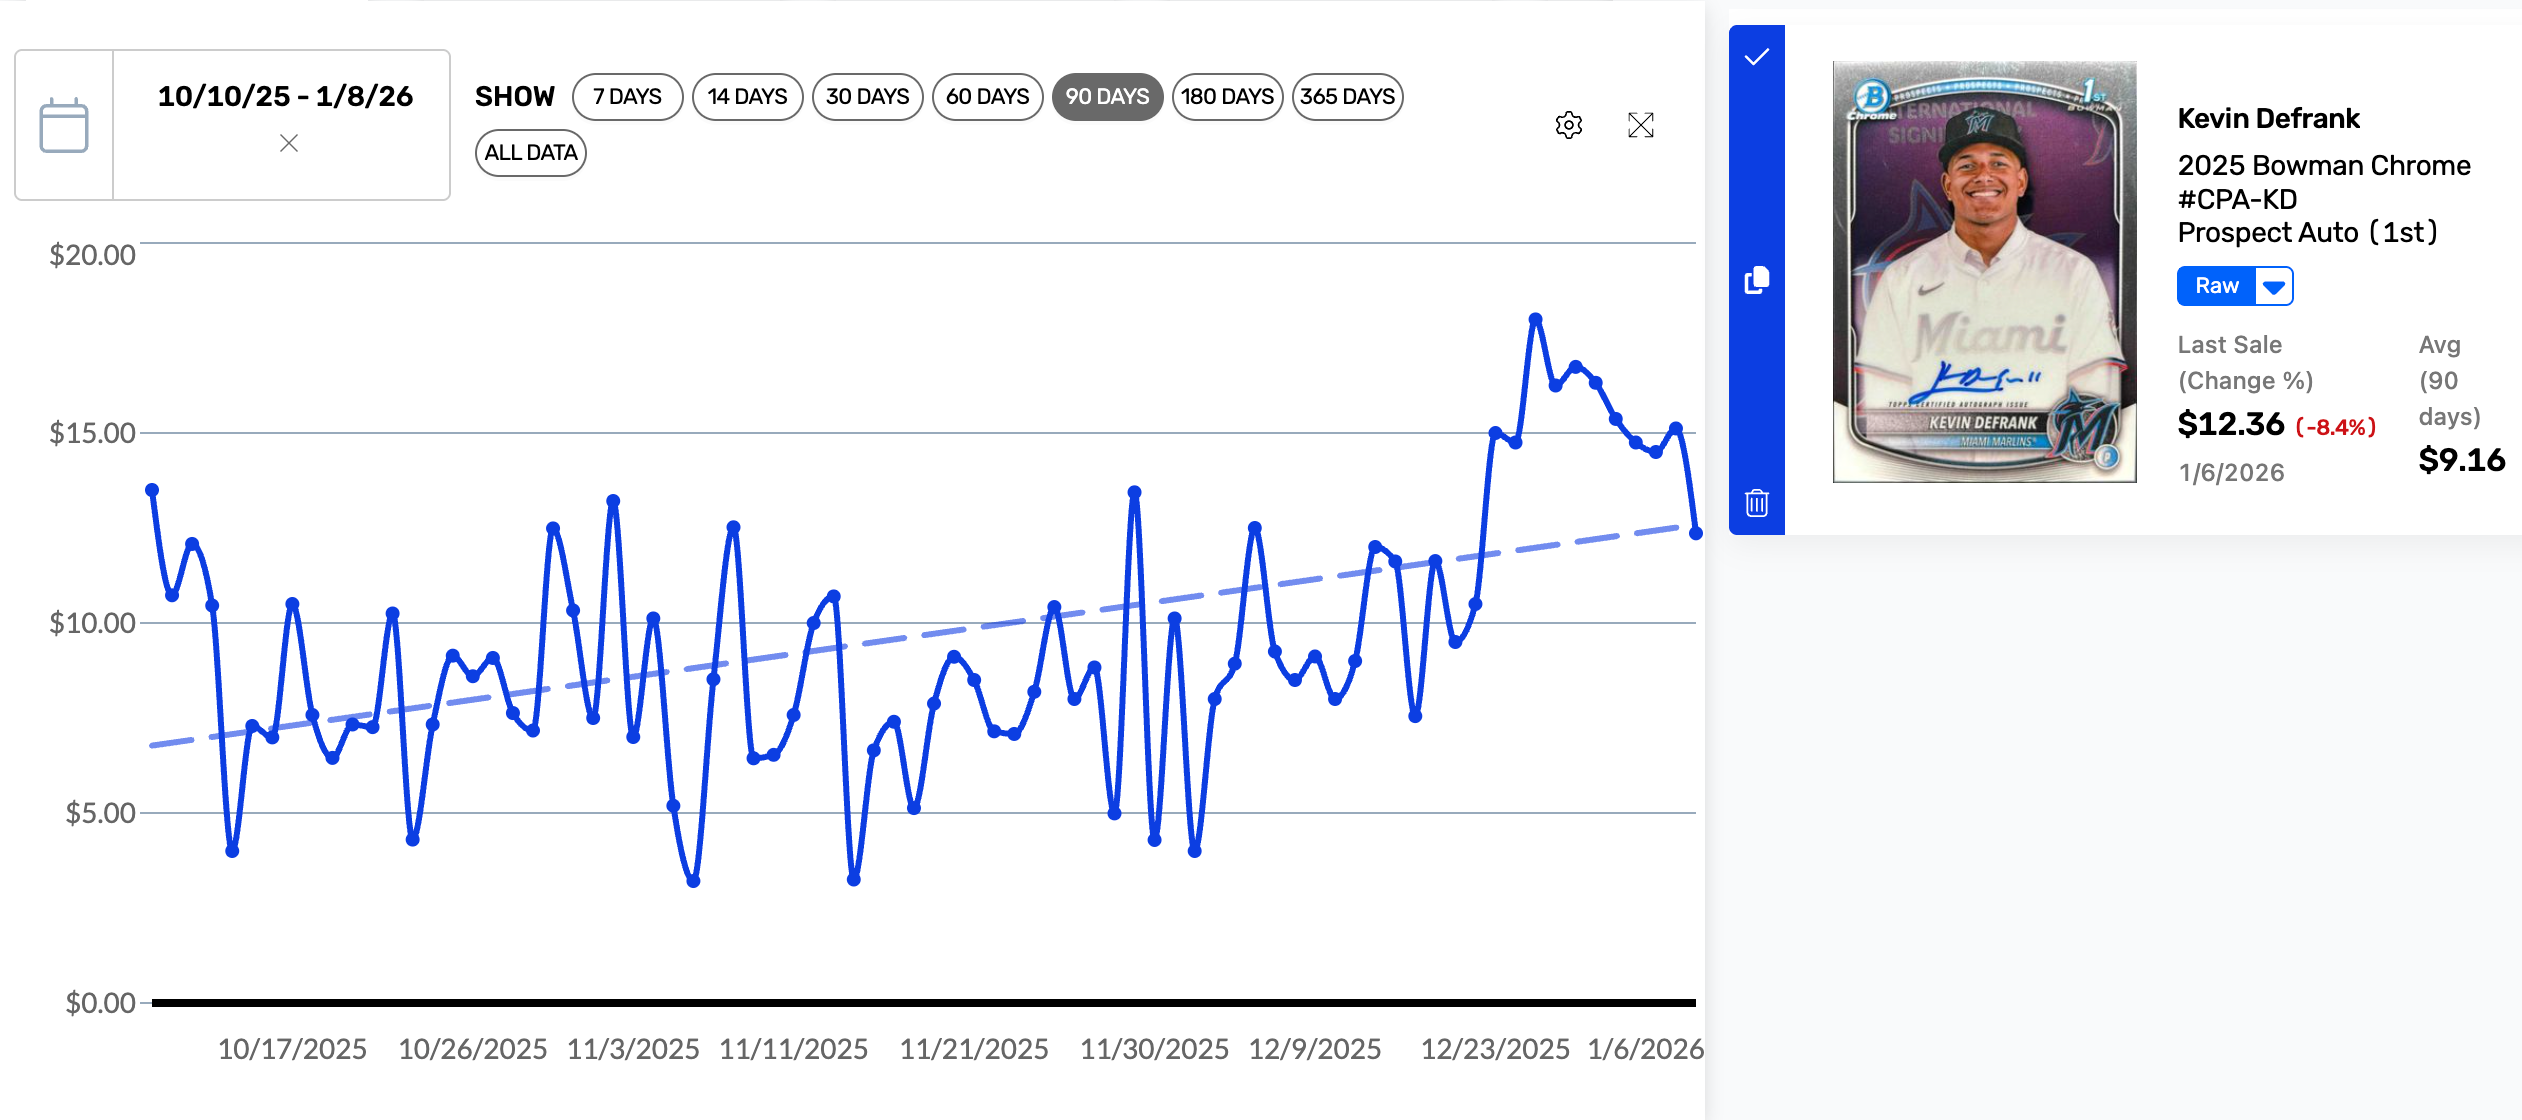The height and width of the screenshot is (1120, 2522).
Task: Open Kevin Defrank card thumbnail
Action: [x=1984, y=272]
